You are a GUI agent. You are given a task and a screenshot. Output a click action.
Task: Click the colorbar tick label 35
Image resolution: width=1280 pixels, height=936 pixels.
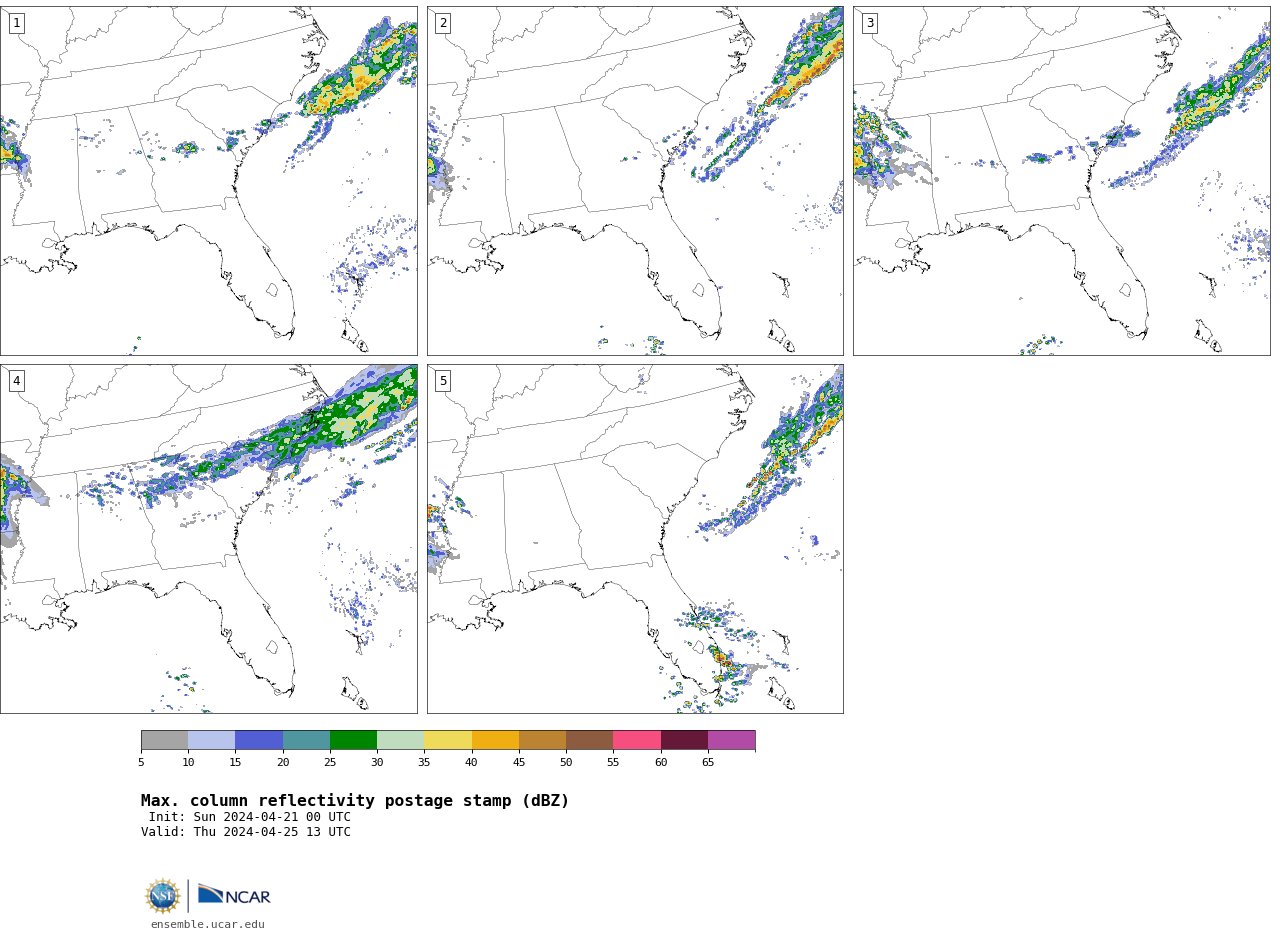424,763
